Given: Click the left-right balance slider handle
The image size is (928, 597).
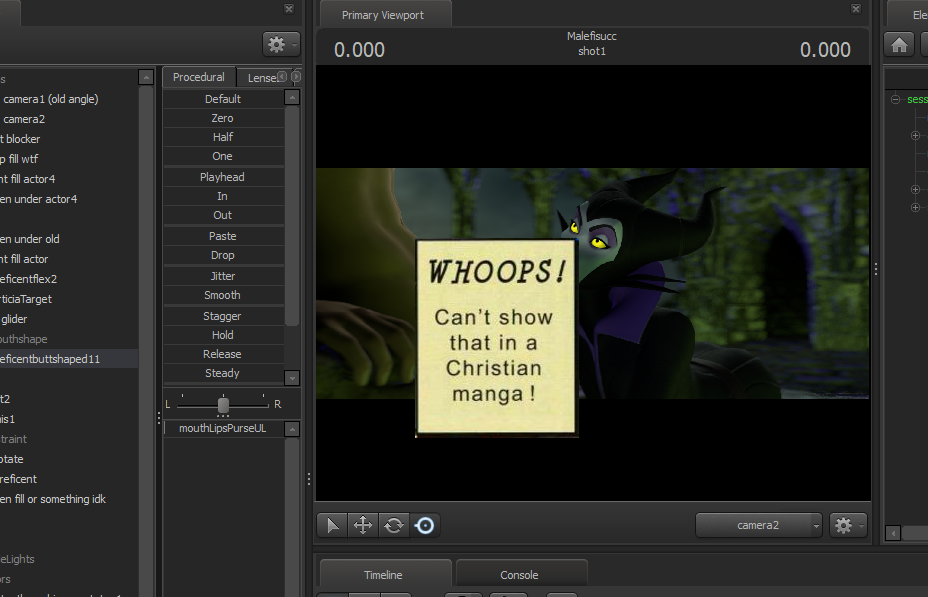Looking at the screenshot, I should (x=223, y=405).
